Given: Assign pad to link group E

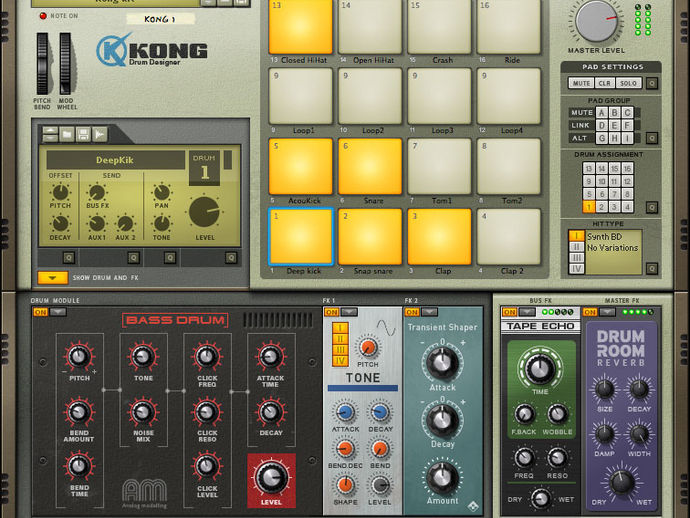Looking at the screenshot, I should coord(614,125).
